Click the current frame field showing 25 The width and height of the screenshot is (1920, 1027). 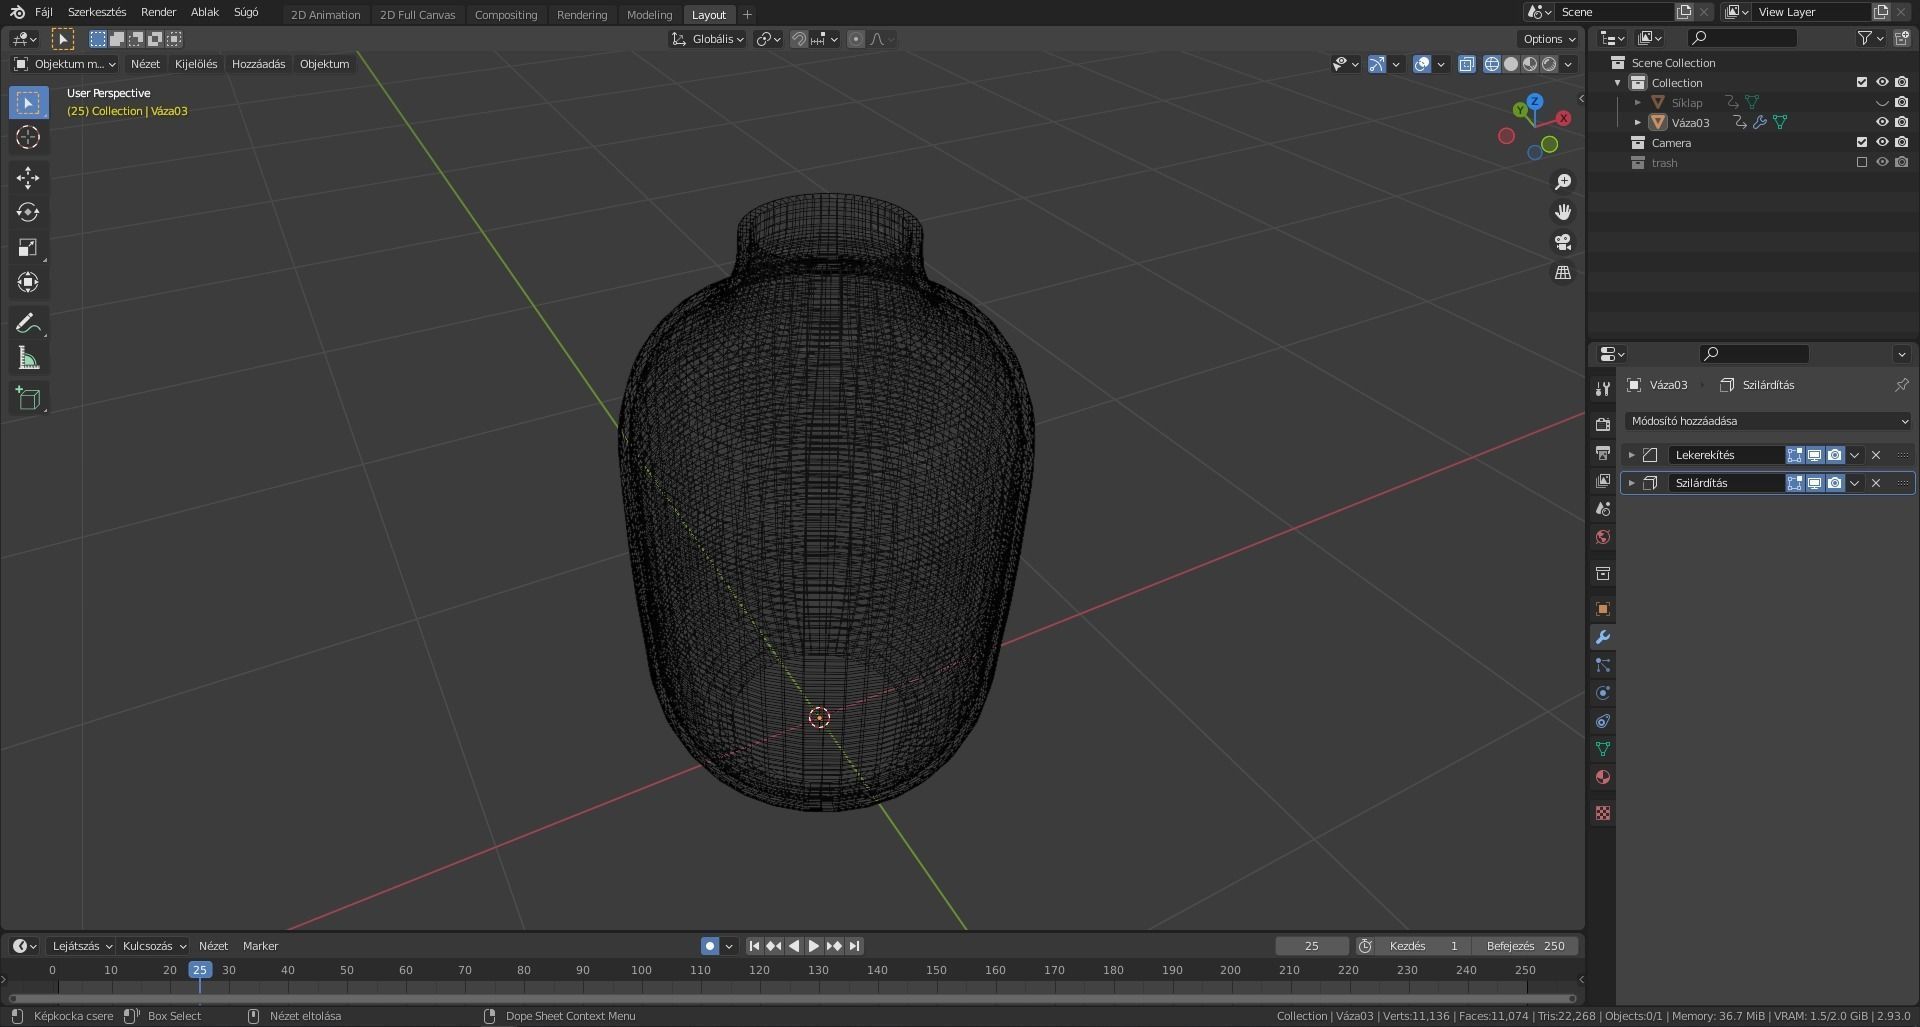(x=1312, y=946)
